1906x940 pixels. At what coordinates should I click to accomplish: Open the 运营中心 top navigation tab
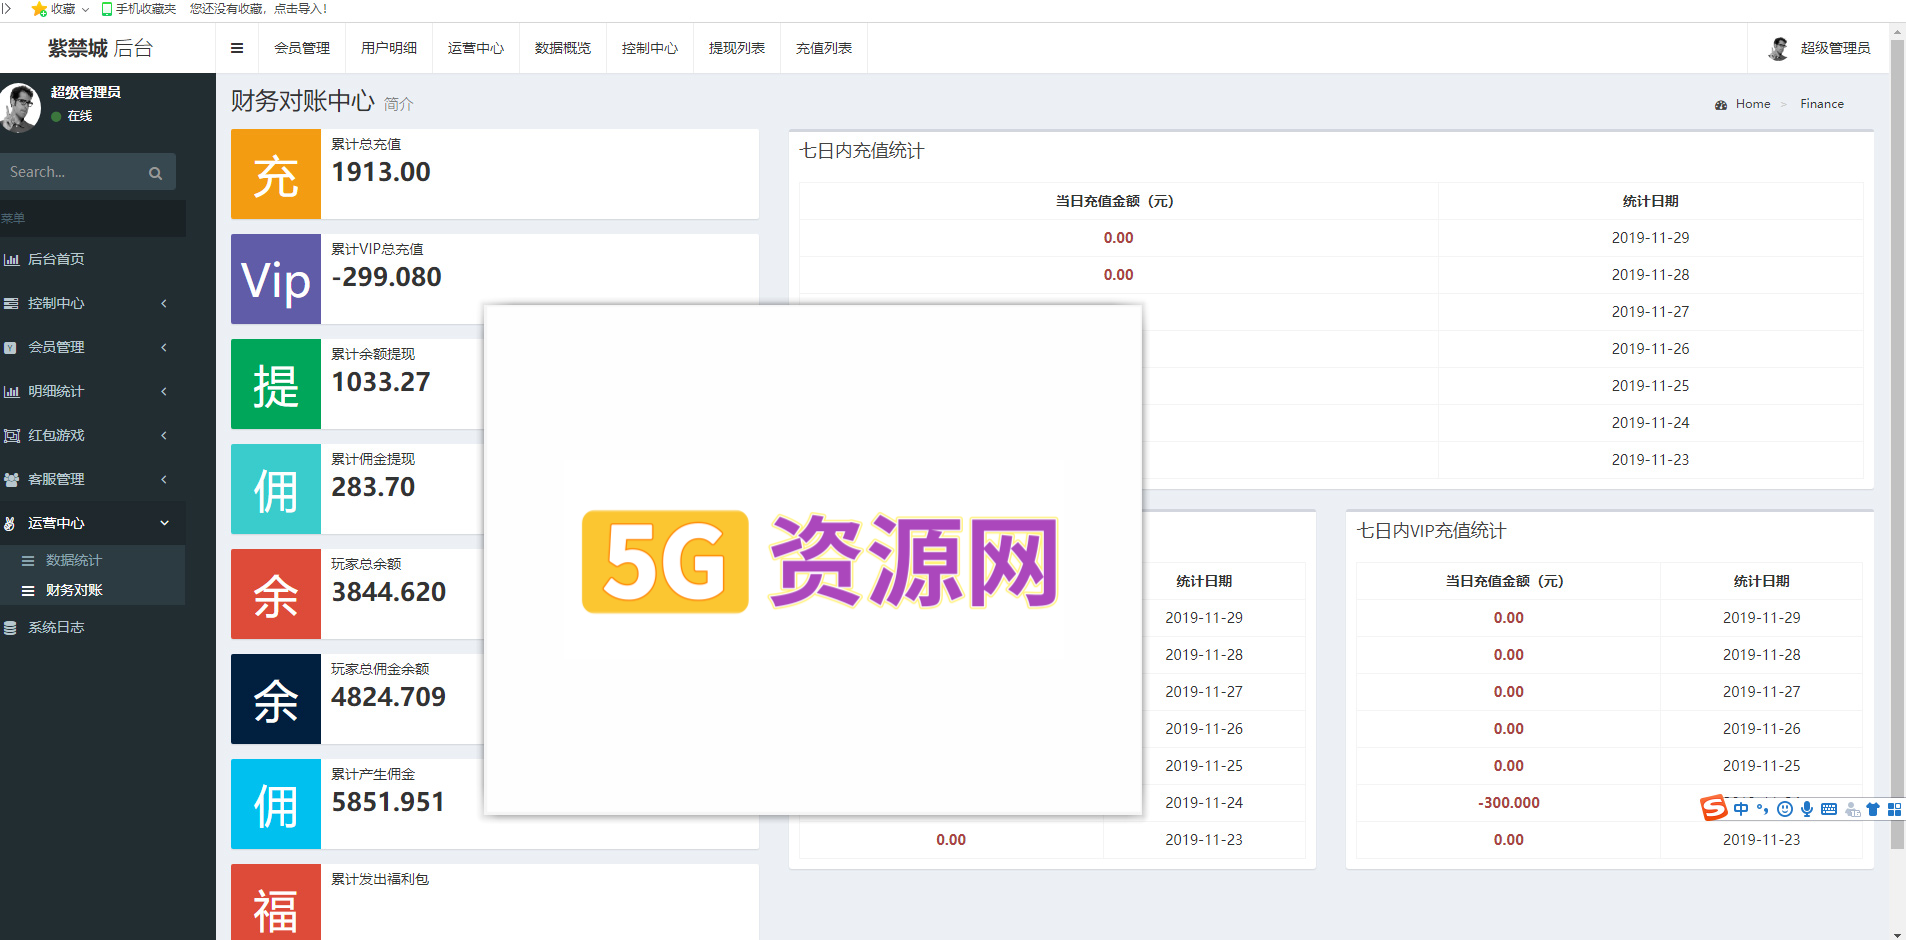tap(476, 48)
